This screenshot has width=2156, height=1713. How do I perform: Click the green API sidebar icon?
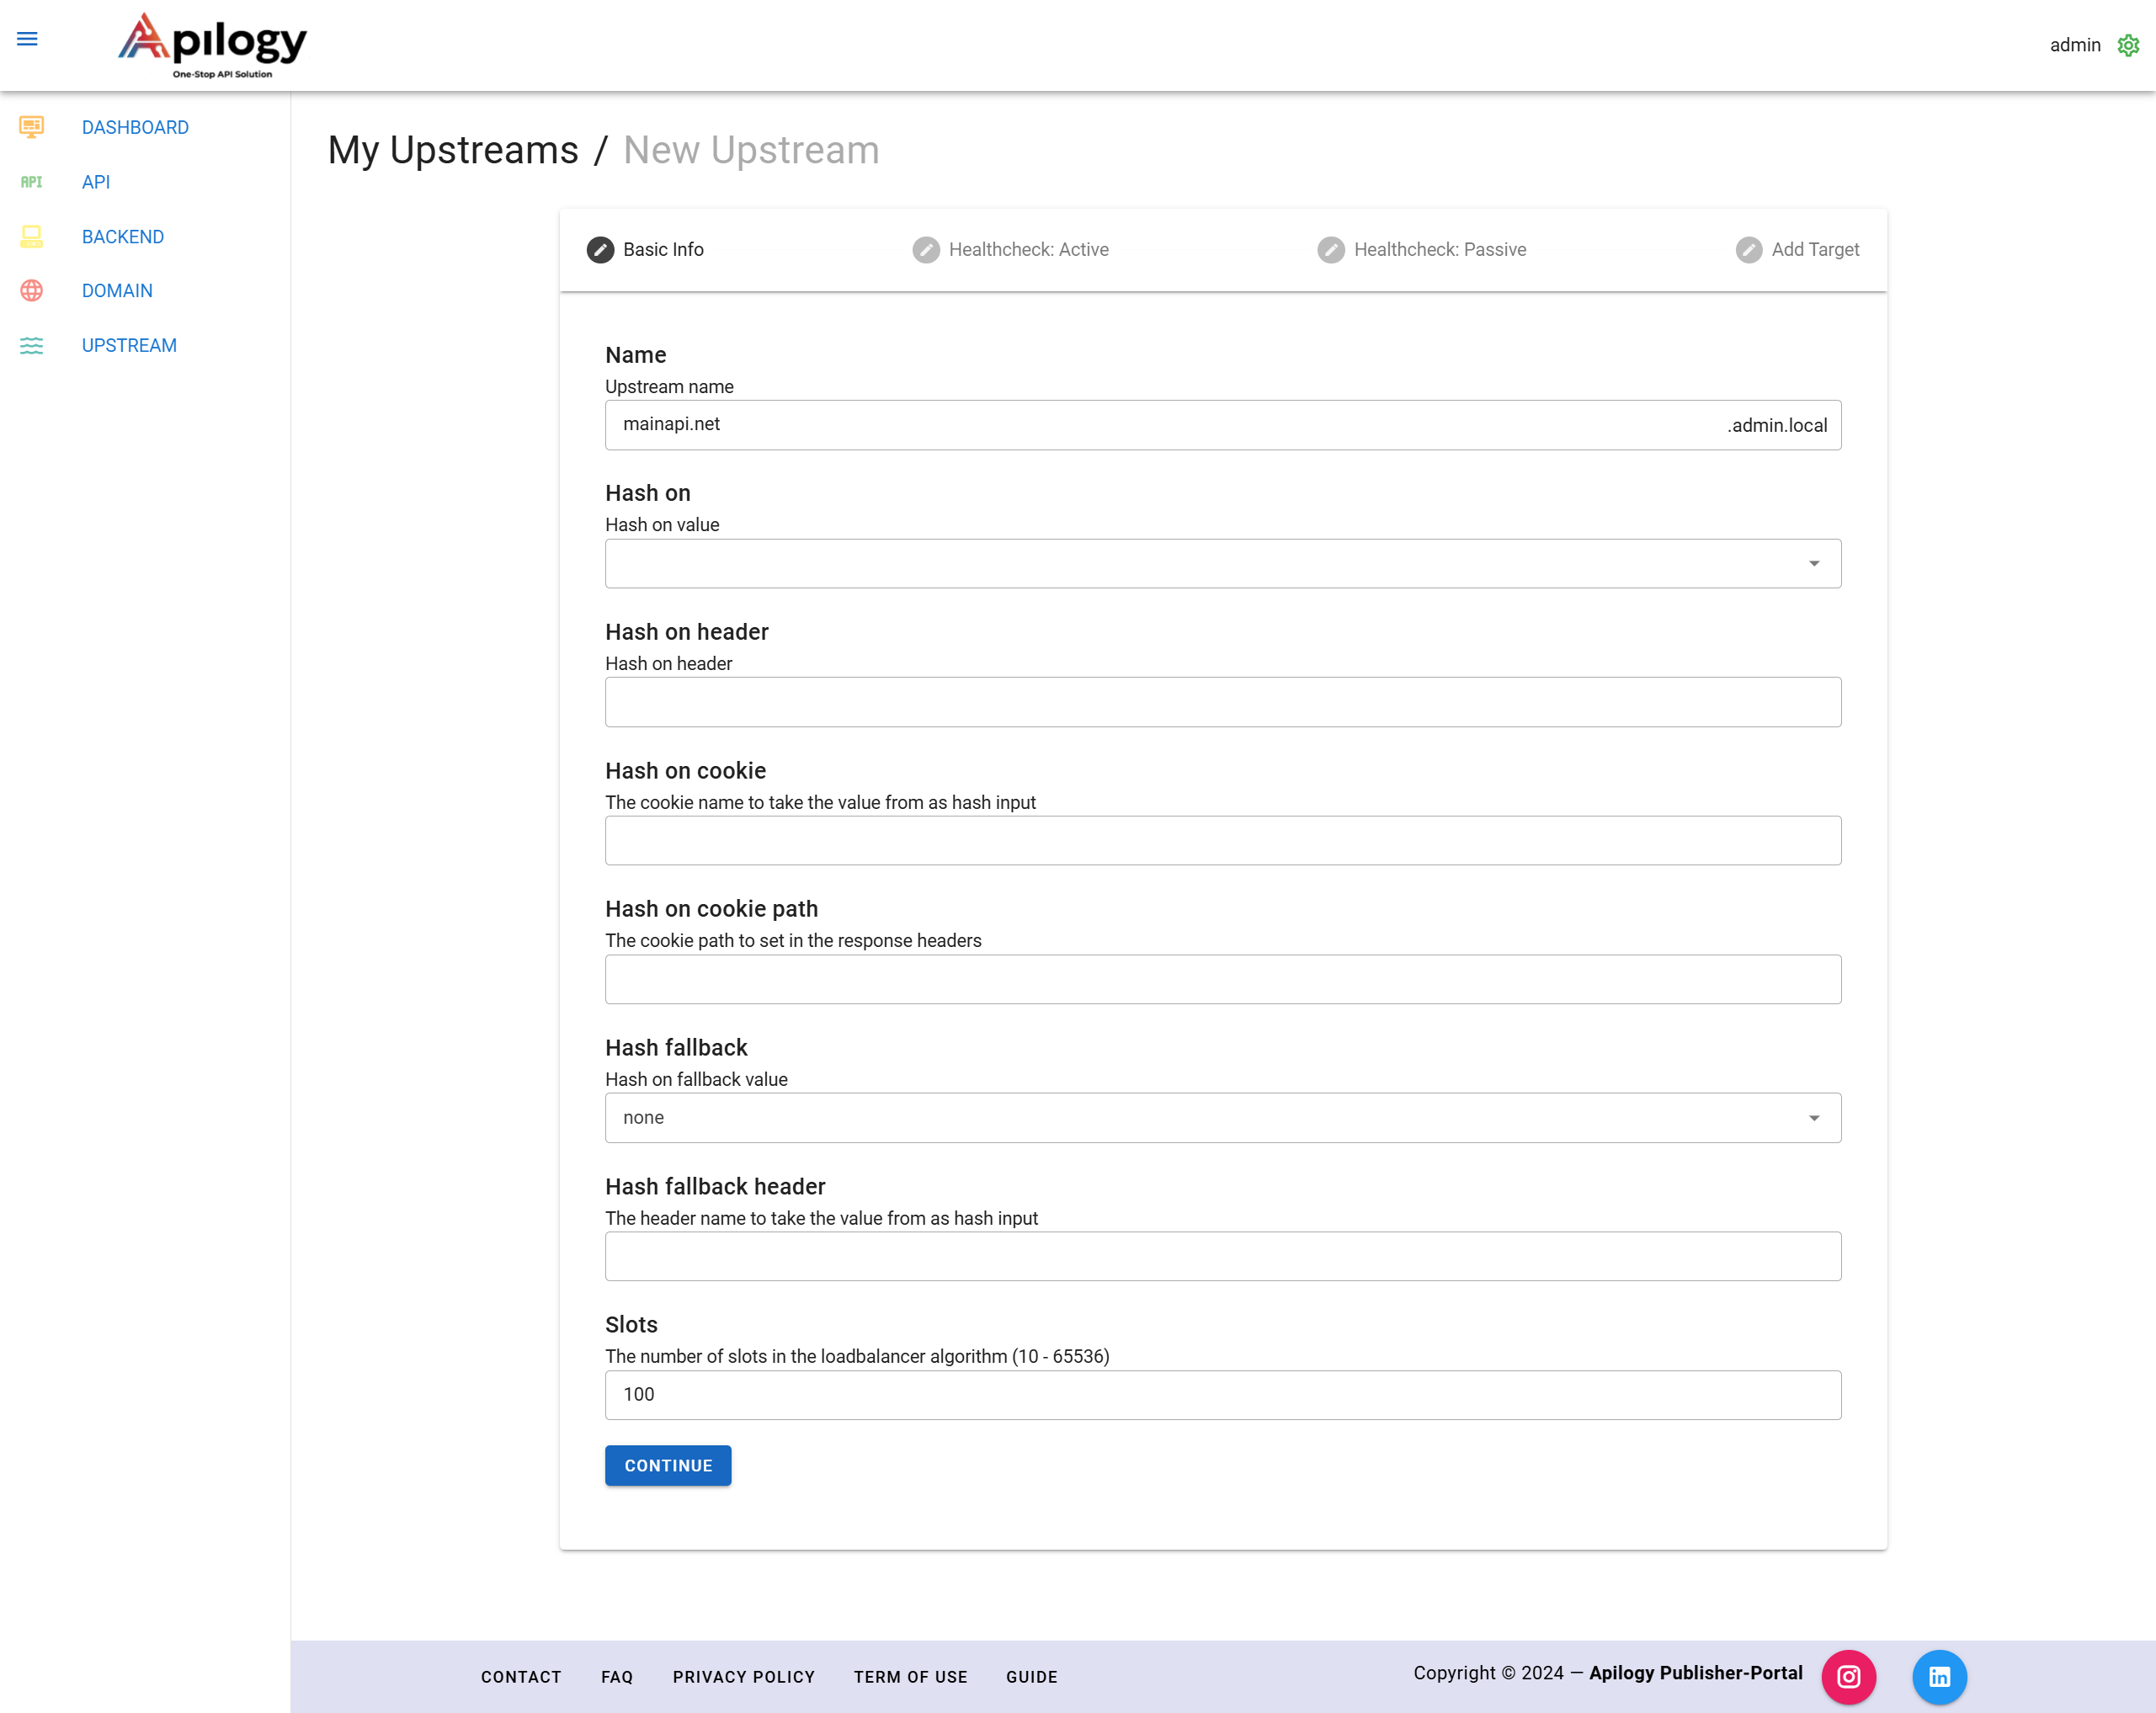coord(31,182)
